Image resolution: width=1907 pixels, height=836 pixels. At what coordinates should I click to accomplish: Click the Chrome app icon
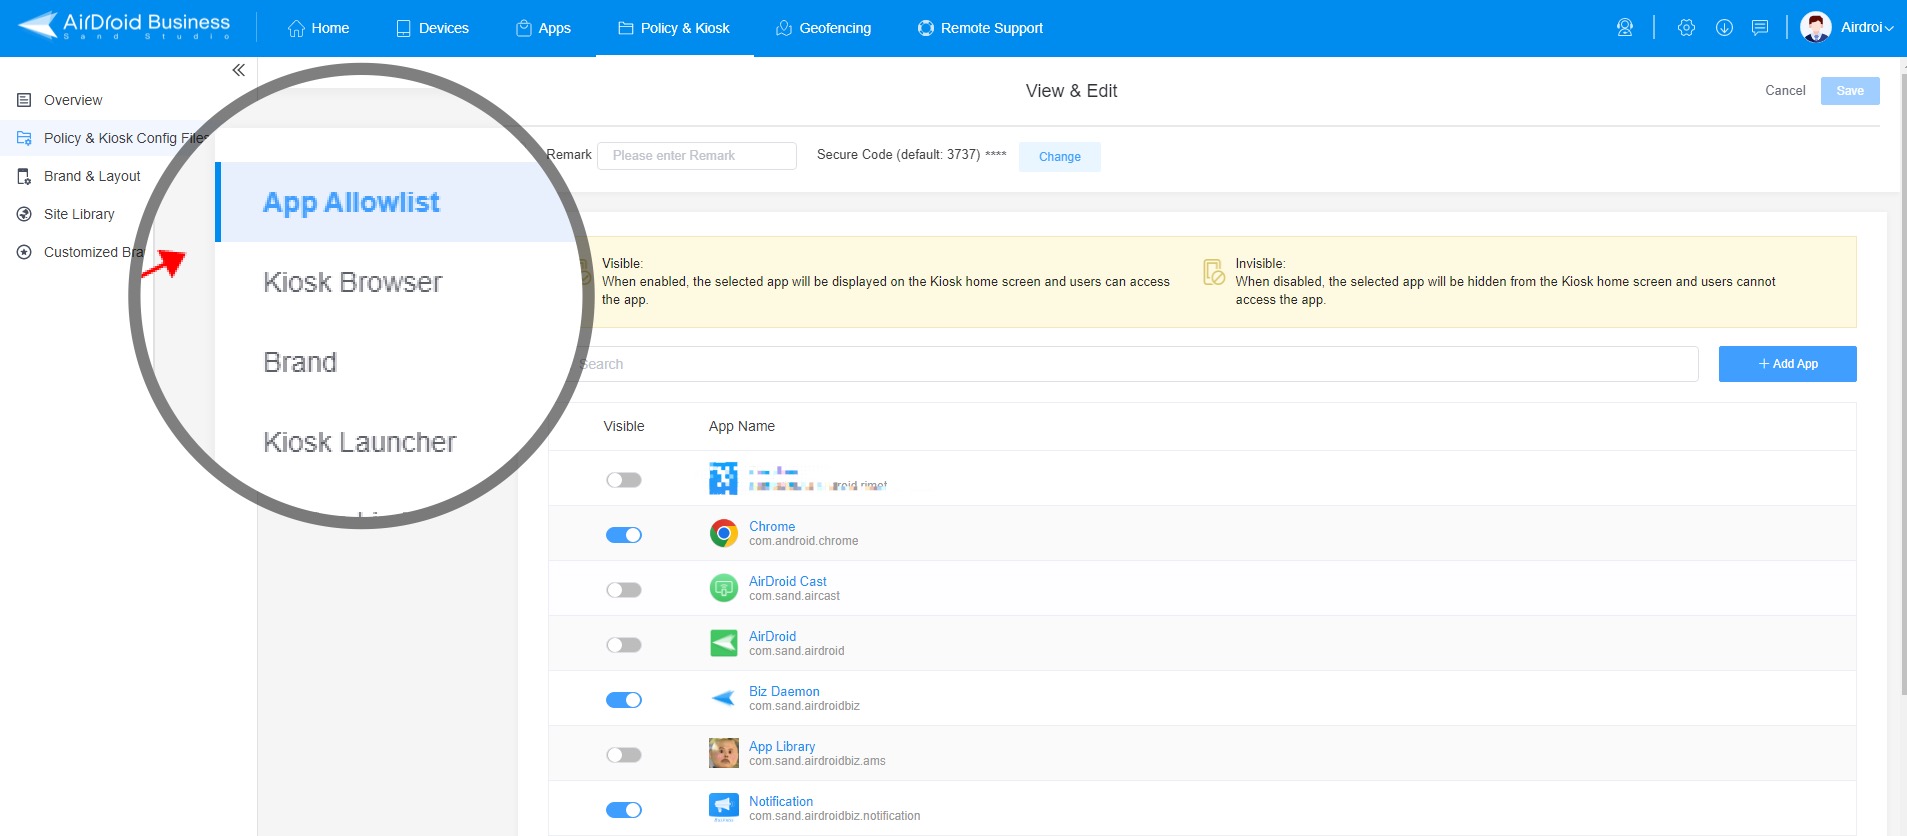723,533
